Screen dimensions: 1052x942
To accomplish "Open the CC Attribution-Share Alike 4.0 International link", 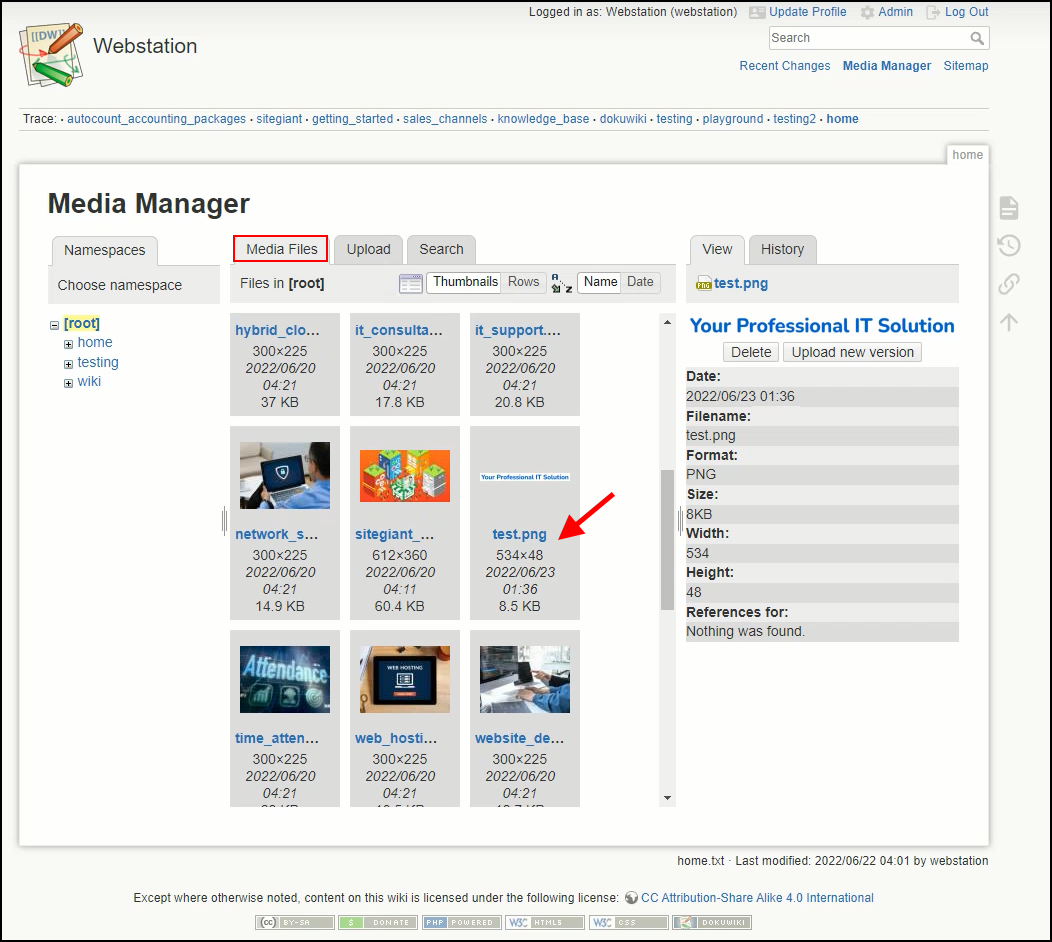I will click(757, 898).
